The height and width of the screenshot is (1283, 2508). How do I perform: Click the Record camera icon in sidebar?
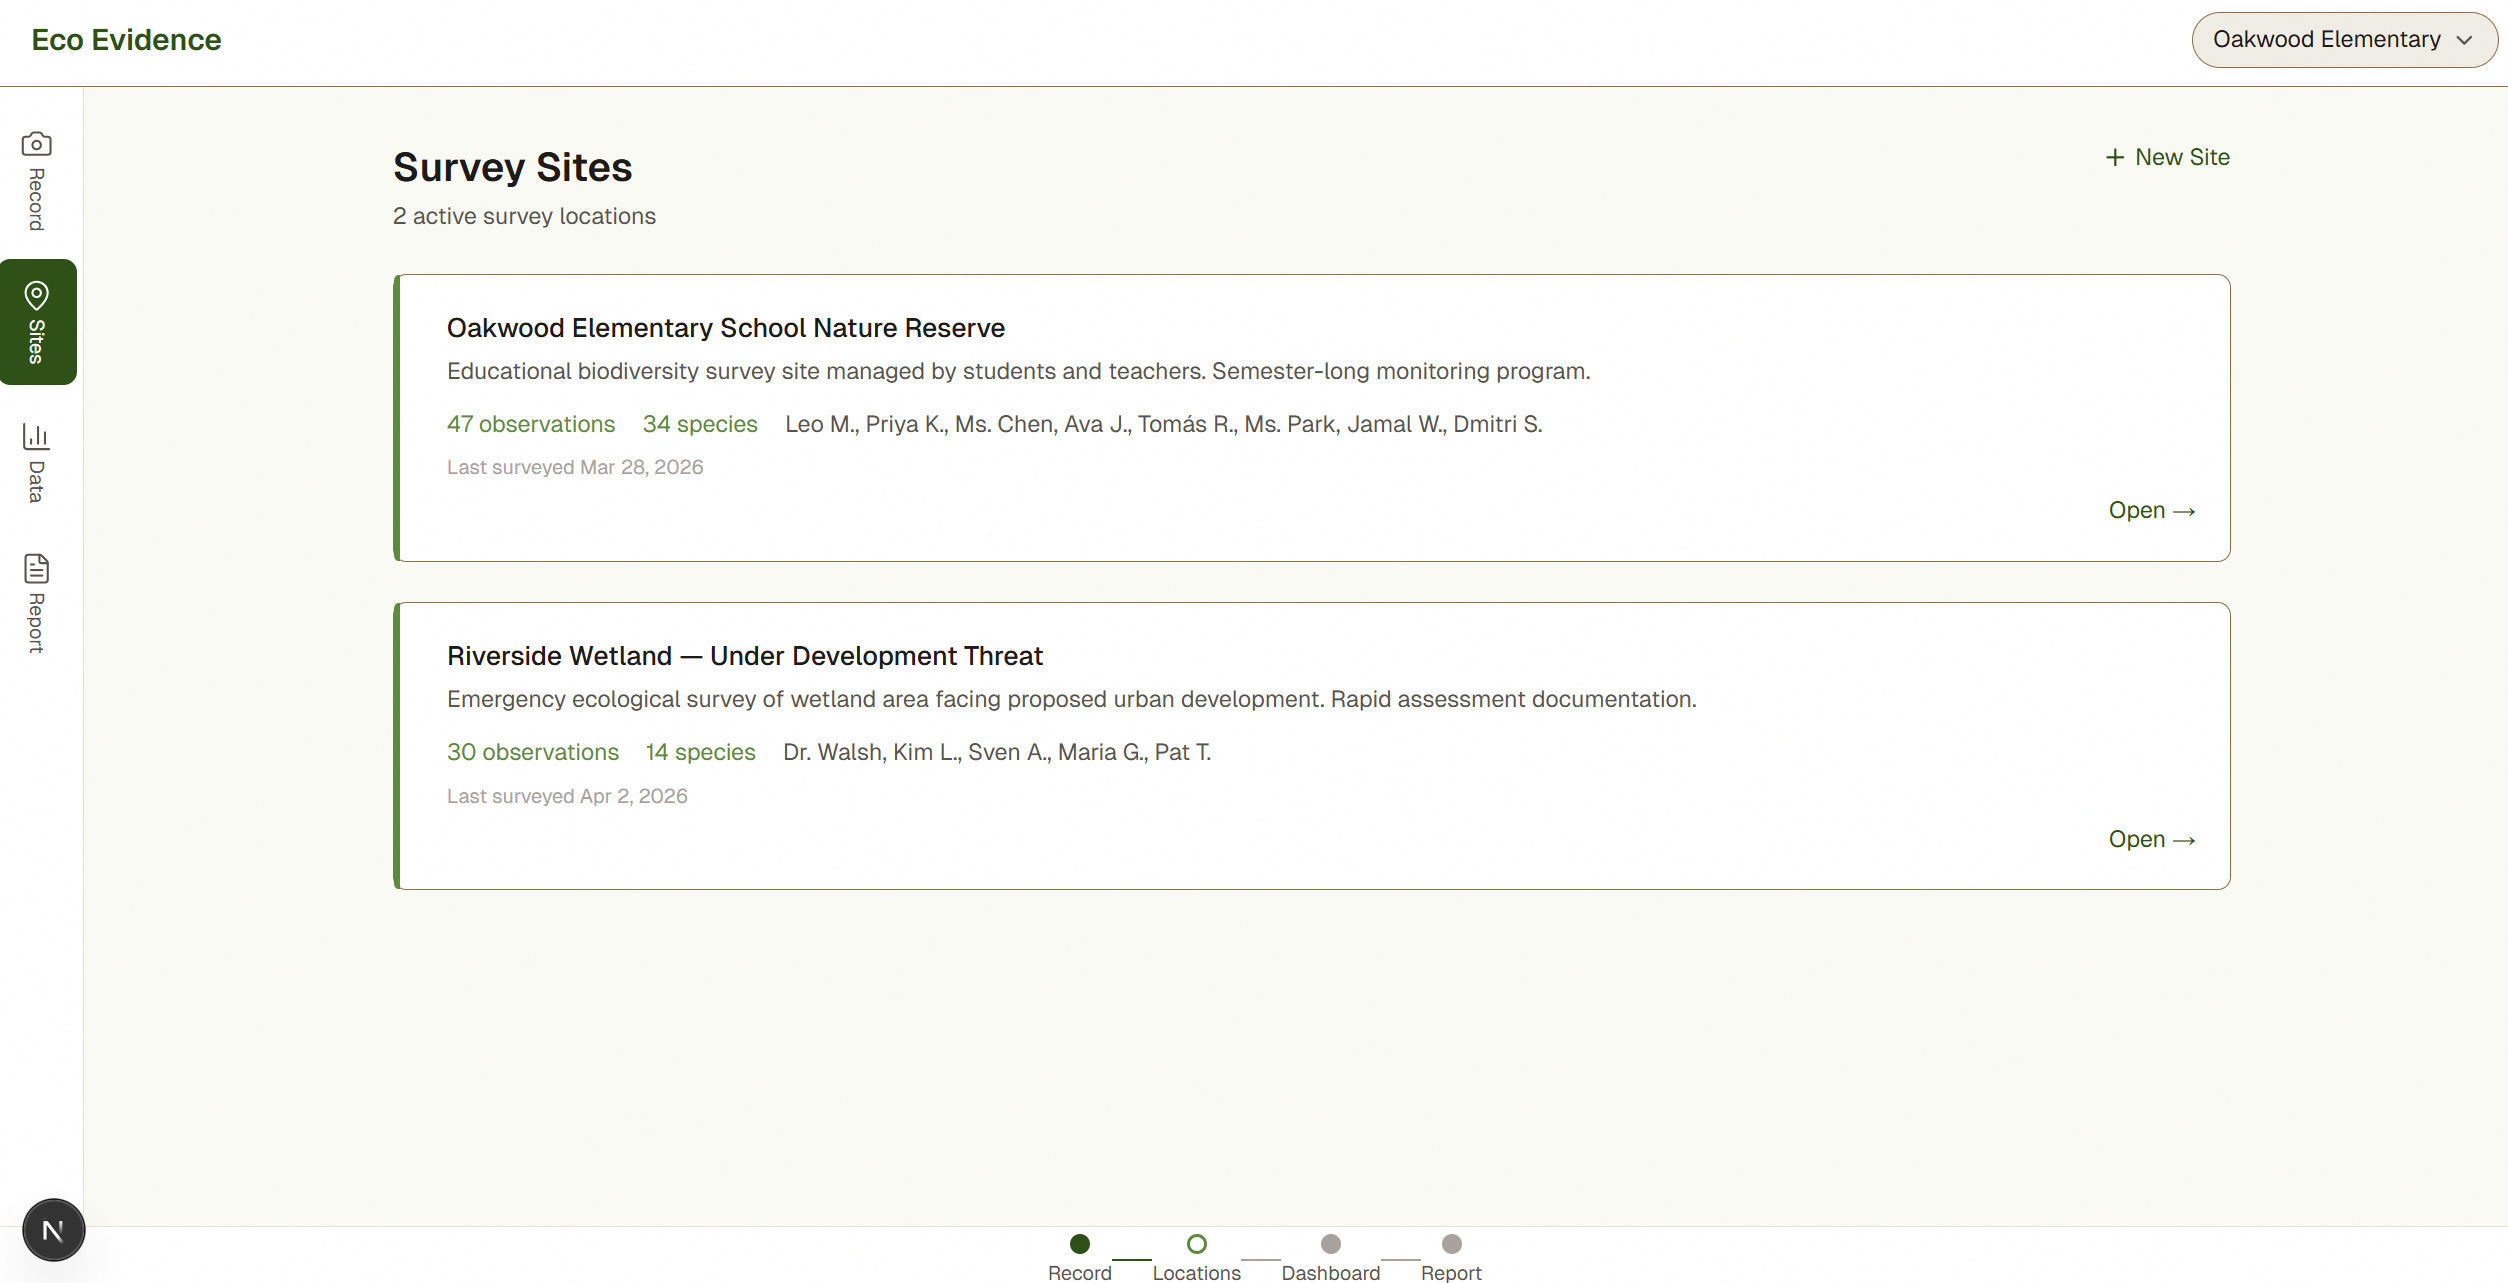[36, 144]
